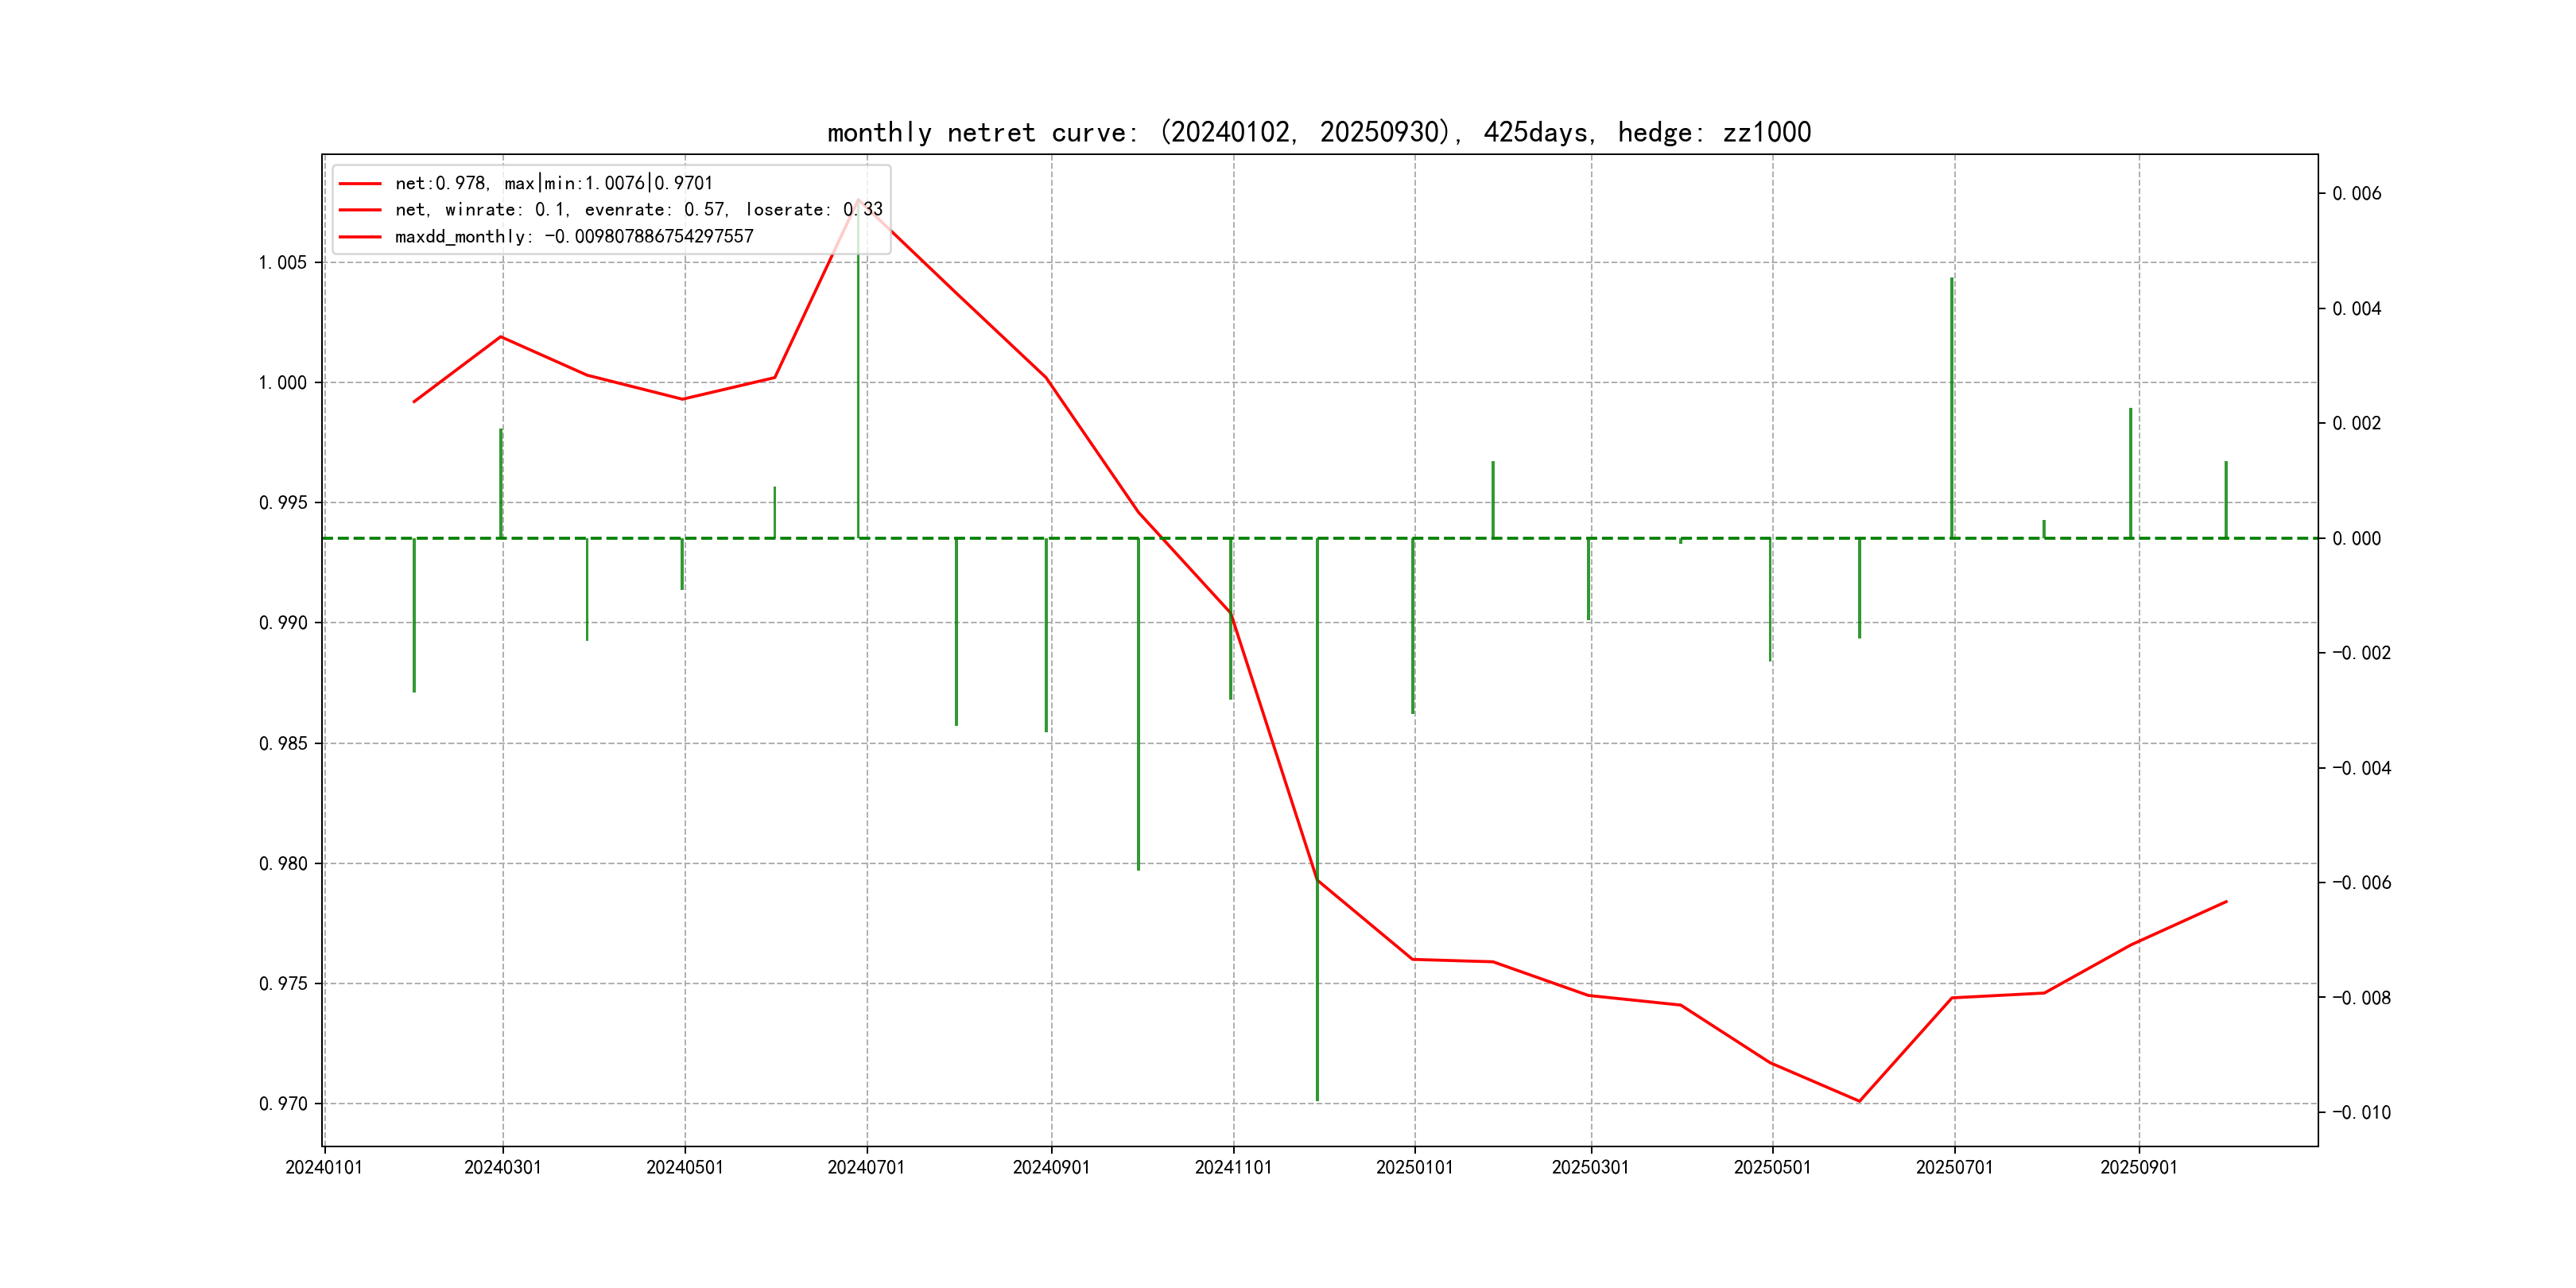2576x1288 pixels.
Task: Click the 20250101 x-axis label
Action: (x=1414, y=1167)
